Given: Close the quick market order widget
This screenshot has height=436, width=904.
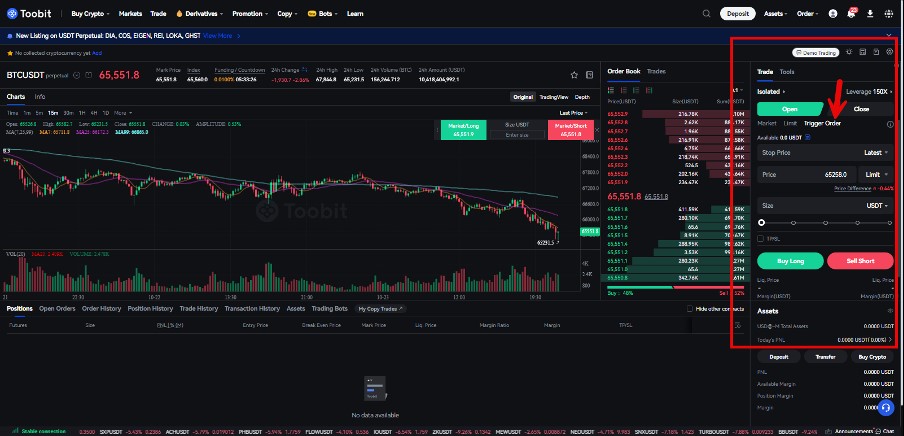Looking at the screenshot, I should [597, 130].
